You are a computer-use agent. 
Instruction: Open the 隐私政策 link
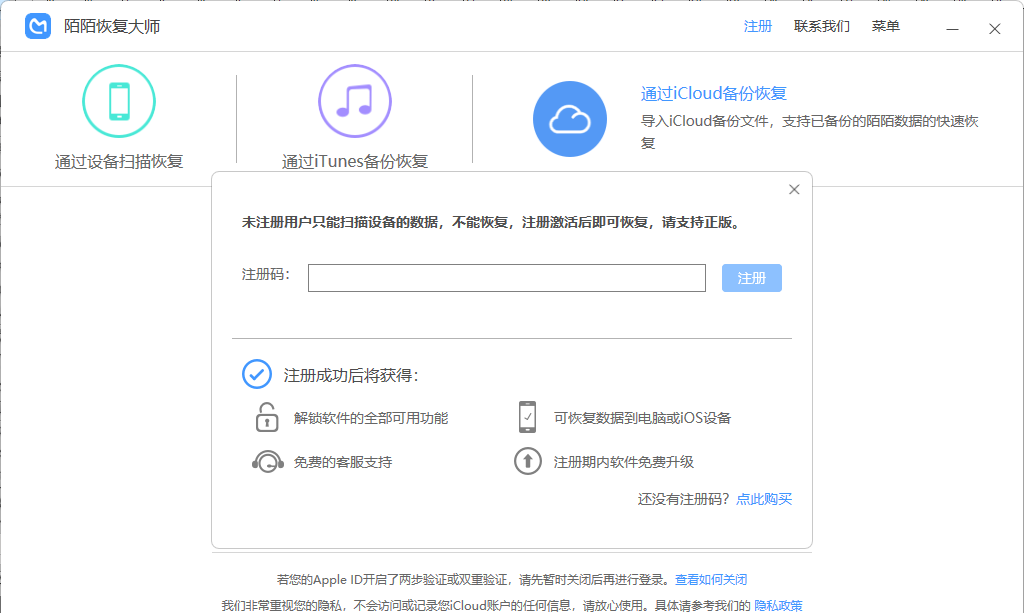click(778, 606)
